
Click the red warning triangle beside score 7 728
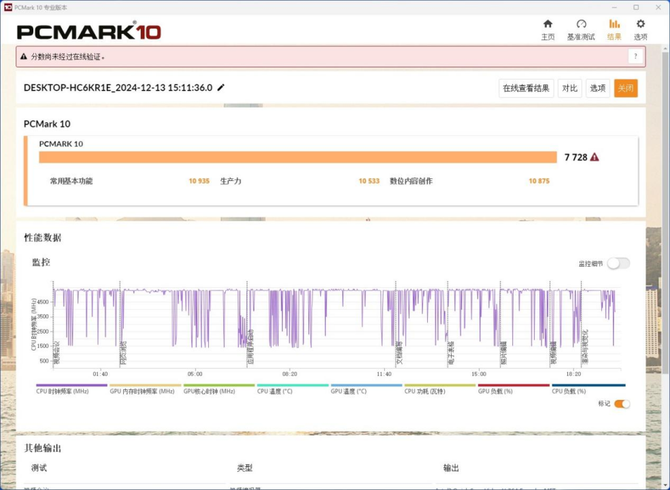594,157
